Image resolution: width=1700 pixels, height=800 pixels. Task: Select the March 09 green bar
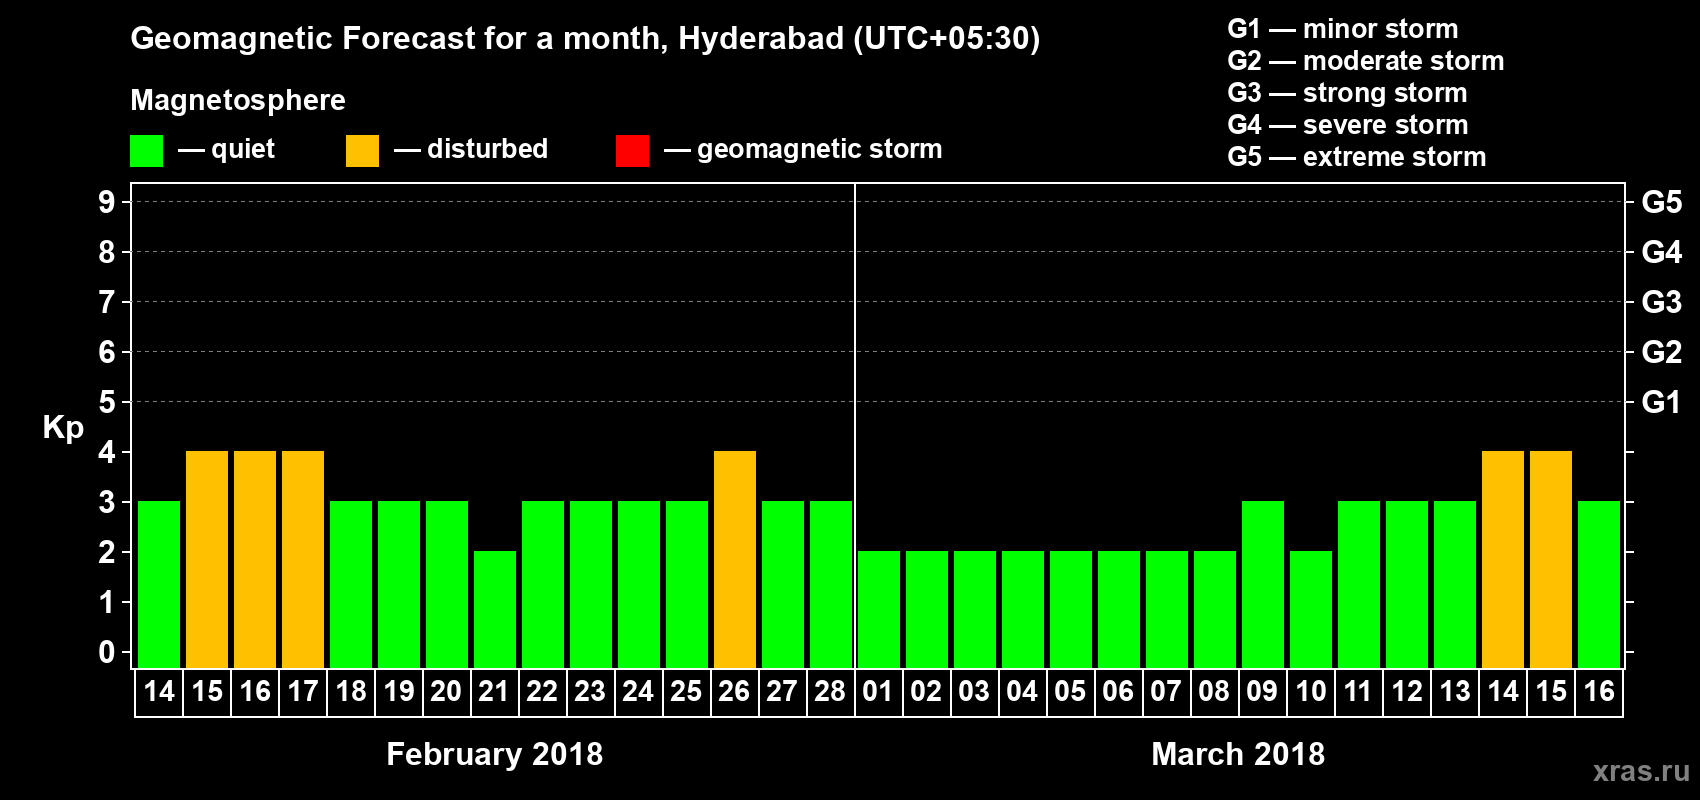click(1263, 585)
